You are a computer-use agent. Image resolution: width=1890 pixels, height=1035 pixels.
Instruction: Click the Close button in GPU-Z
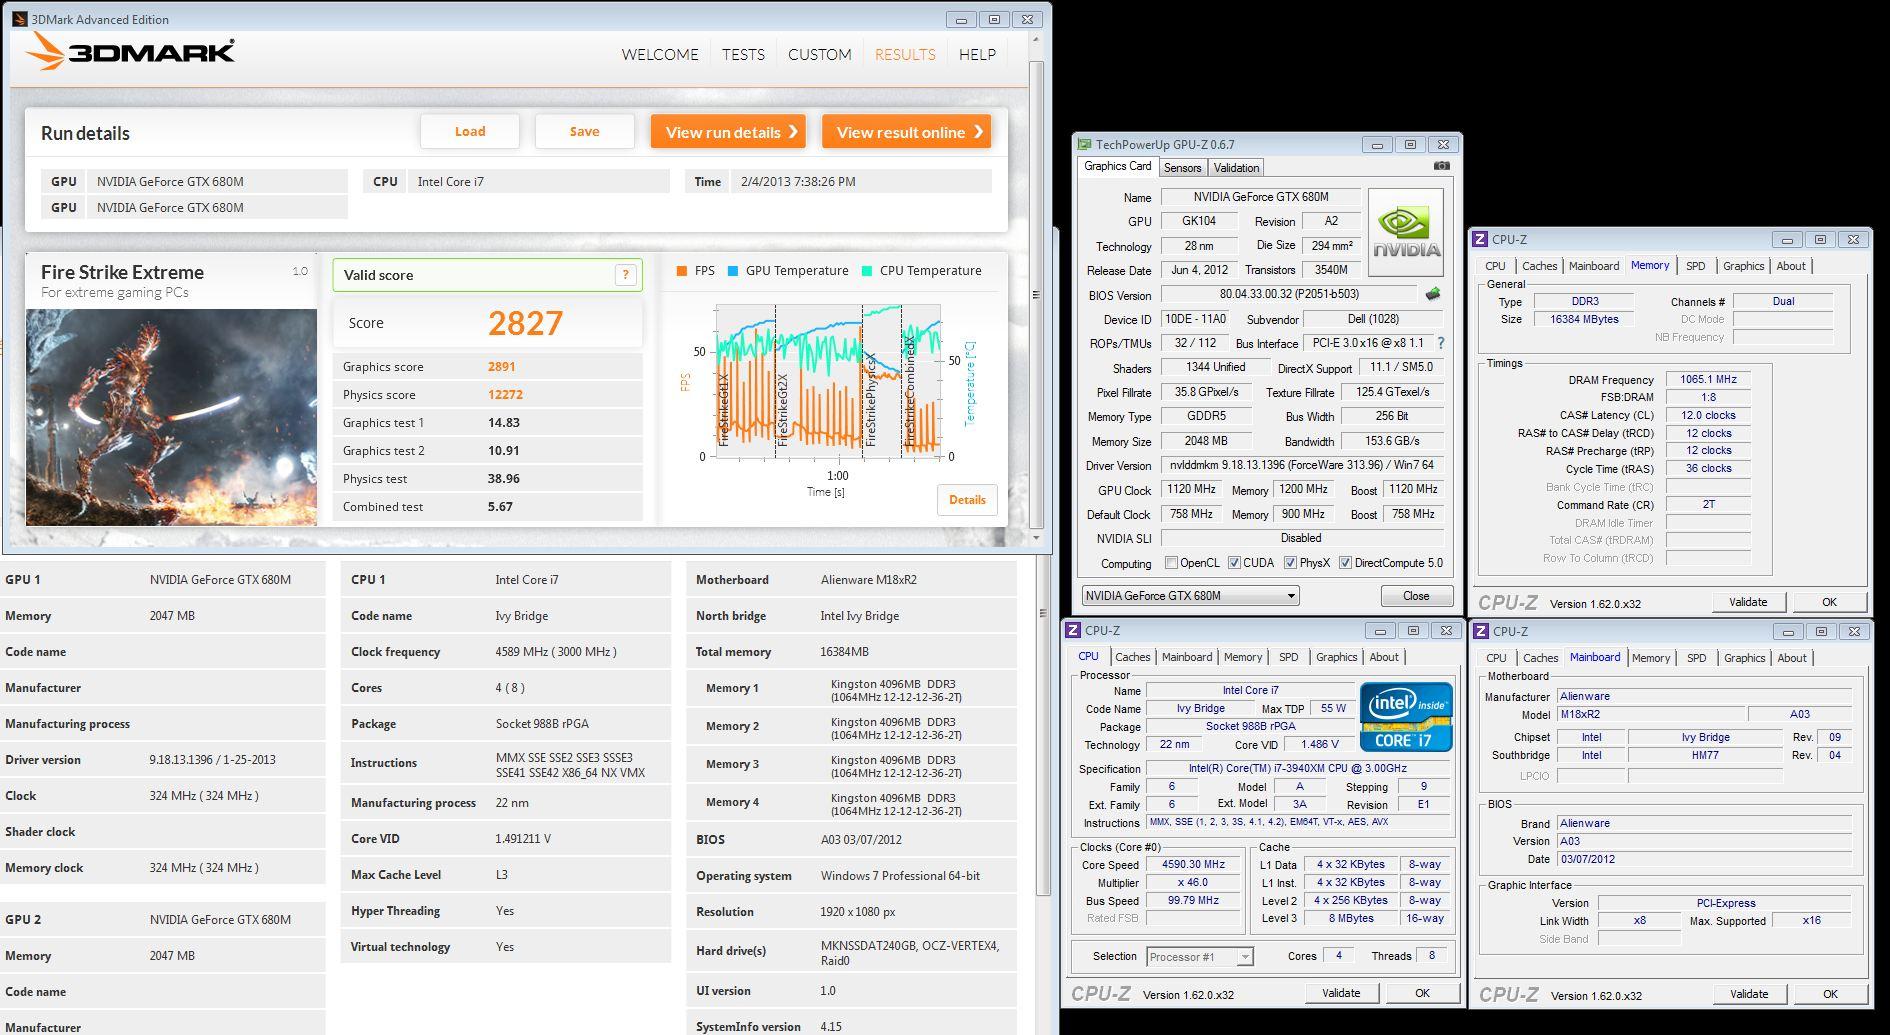1416,596
